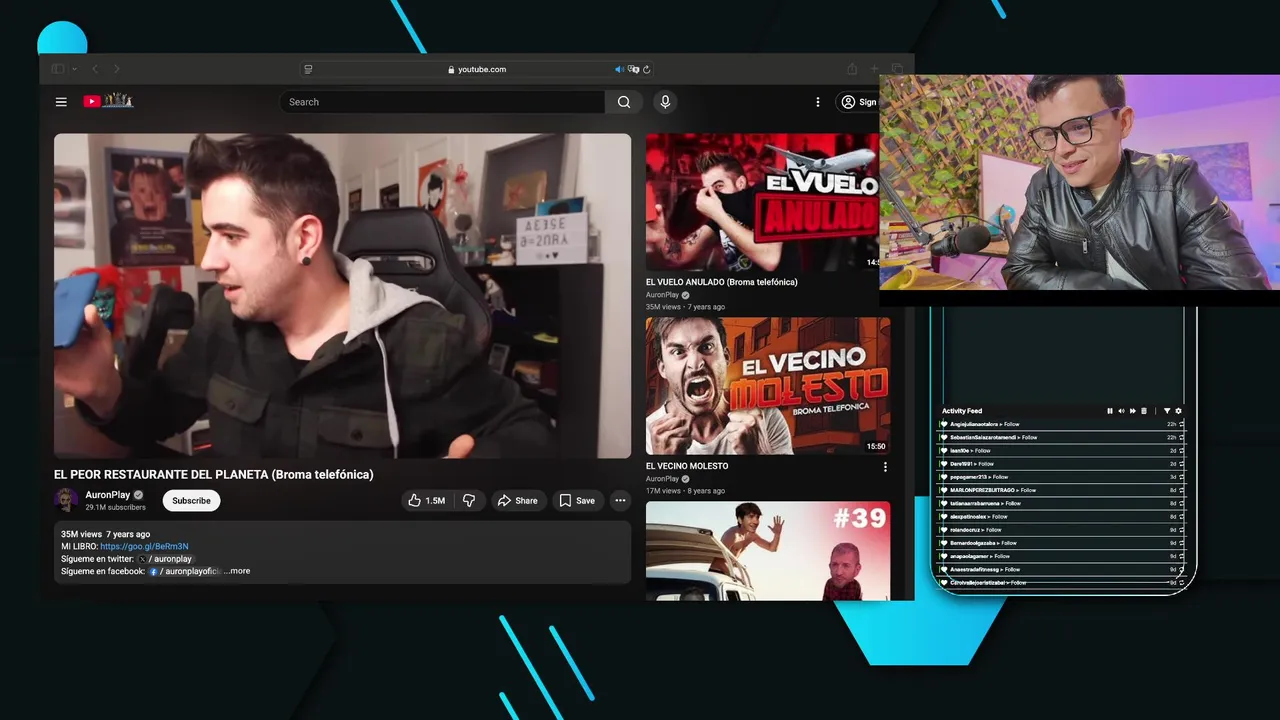Image resolution: width=1280 pixels, height=720 pixels.
Task: Share the video
Action: coord(518,500)
